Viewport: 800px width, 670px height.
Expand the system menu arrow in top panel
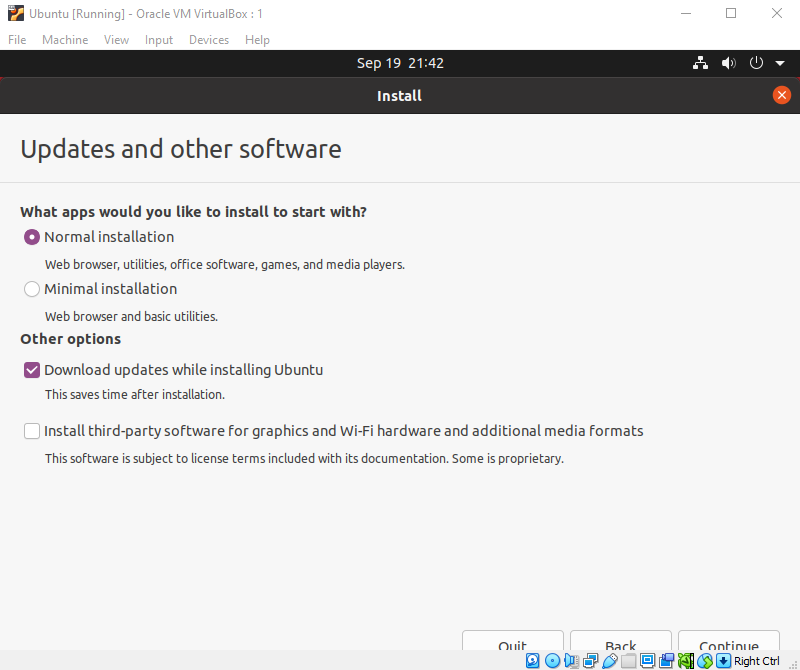click(780, 62)
